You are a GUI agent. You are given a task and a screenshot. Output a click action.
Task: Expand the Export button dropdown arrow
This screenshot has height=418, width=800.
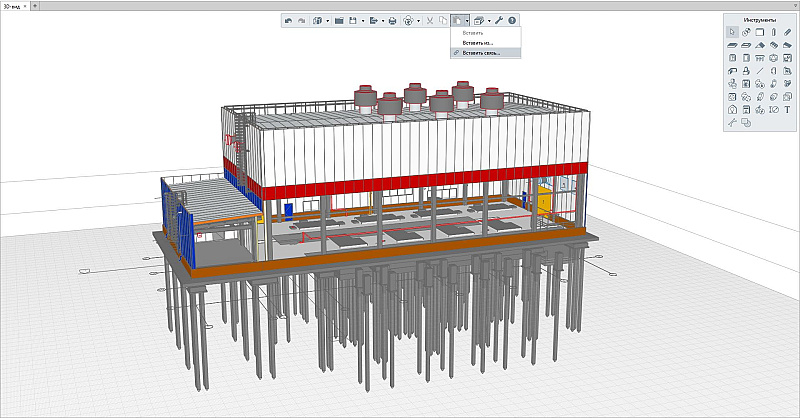click(x=382, y=20)
